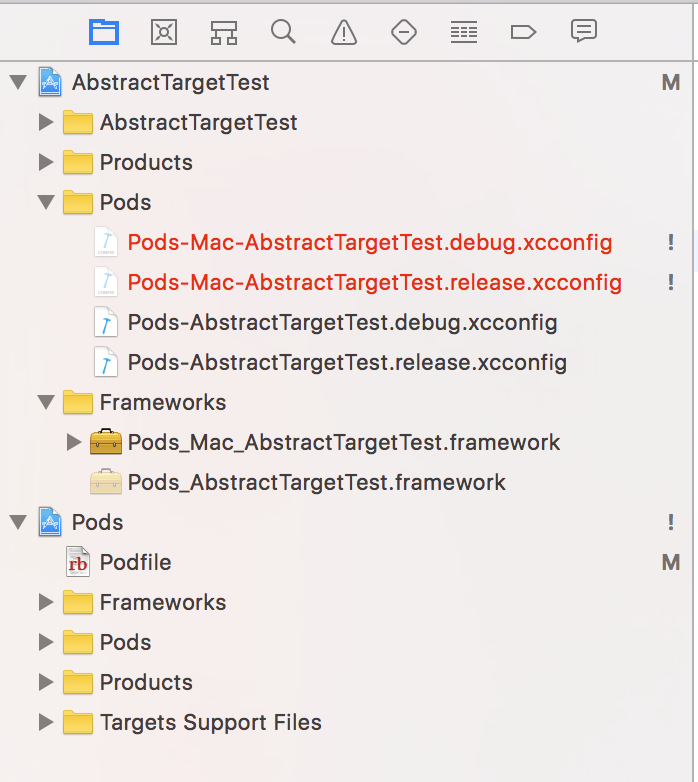This screenshot has width=698, height=782.
Task: Open the Find navigator magnifier icon
Action: pyautogui.click(x=283, y=32)
